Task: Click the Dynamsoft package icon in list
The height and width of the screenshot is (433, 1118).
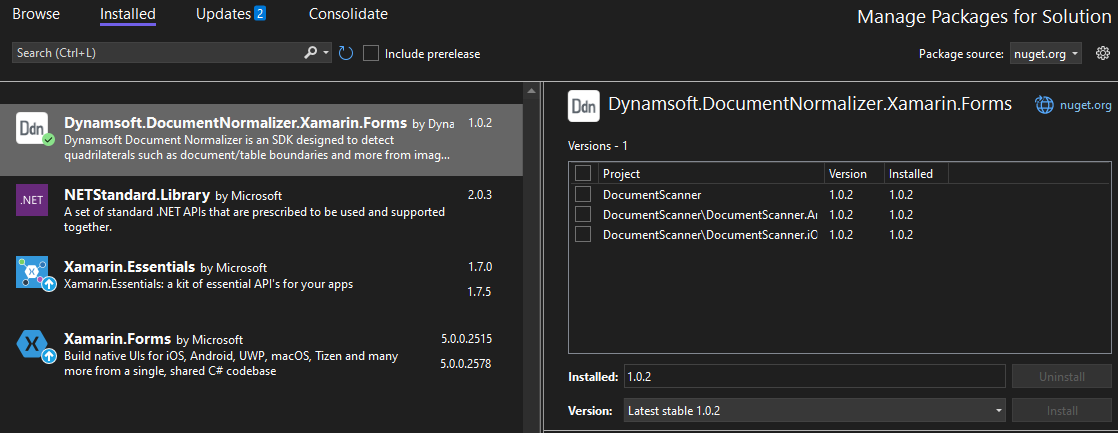Action: [x=32, y=129]
